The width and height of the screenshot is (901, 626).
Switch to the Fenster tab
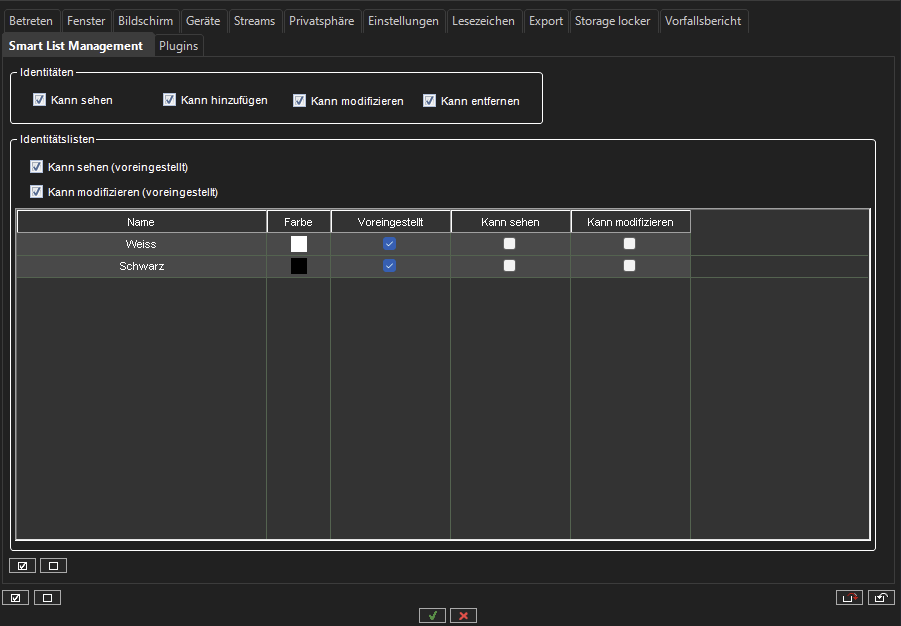coord(86,21)
